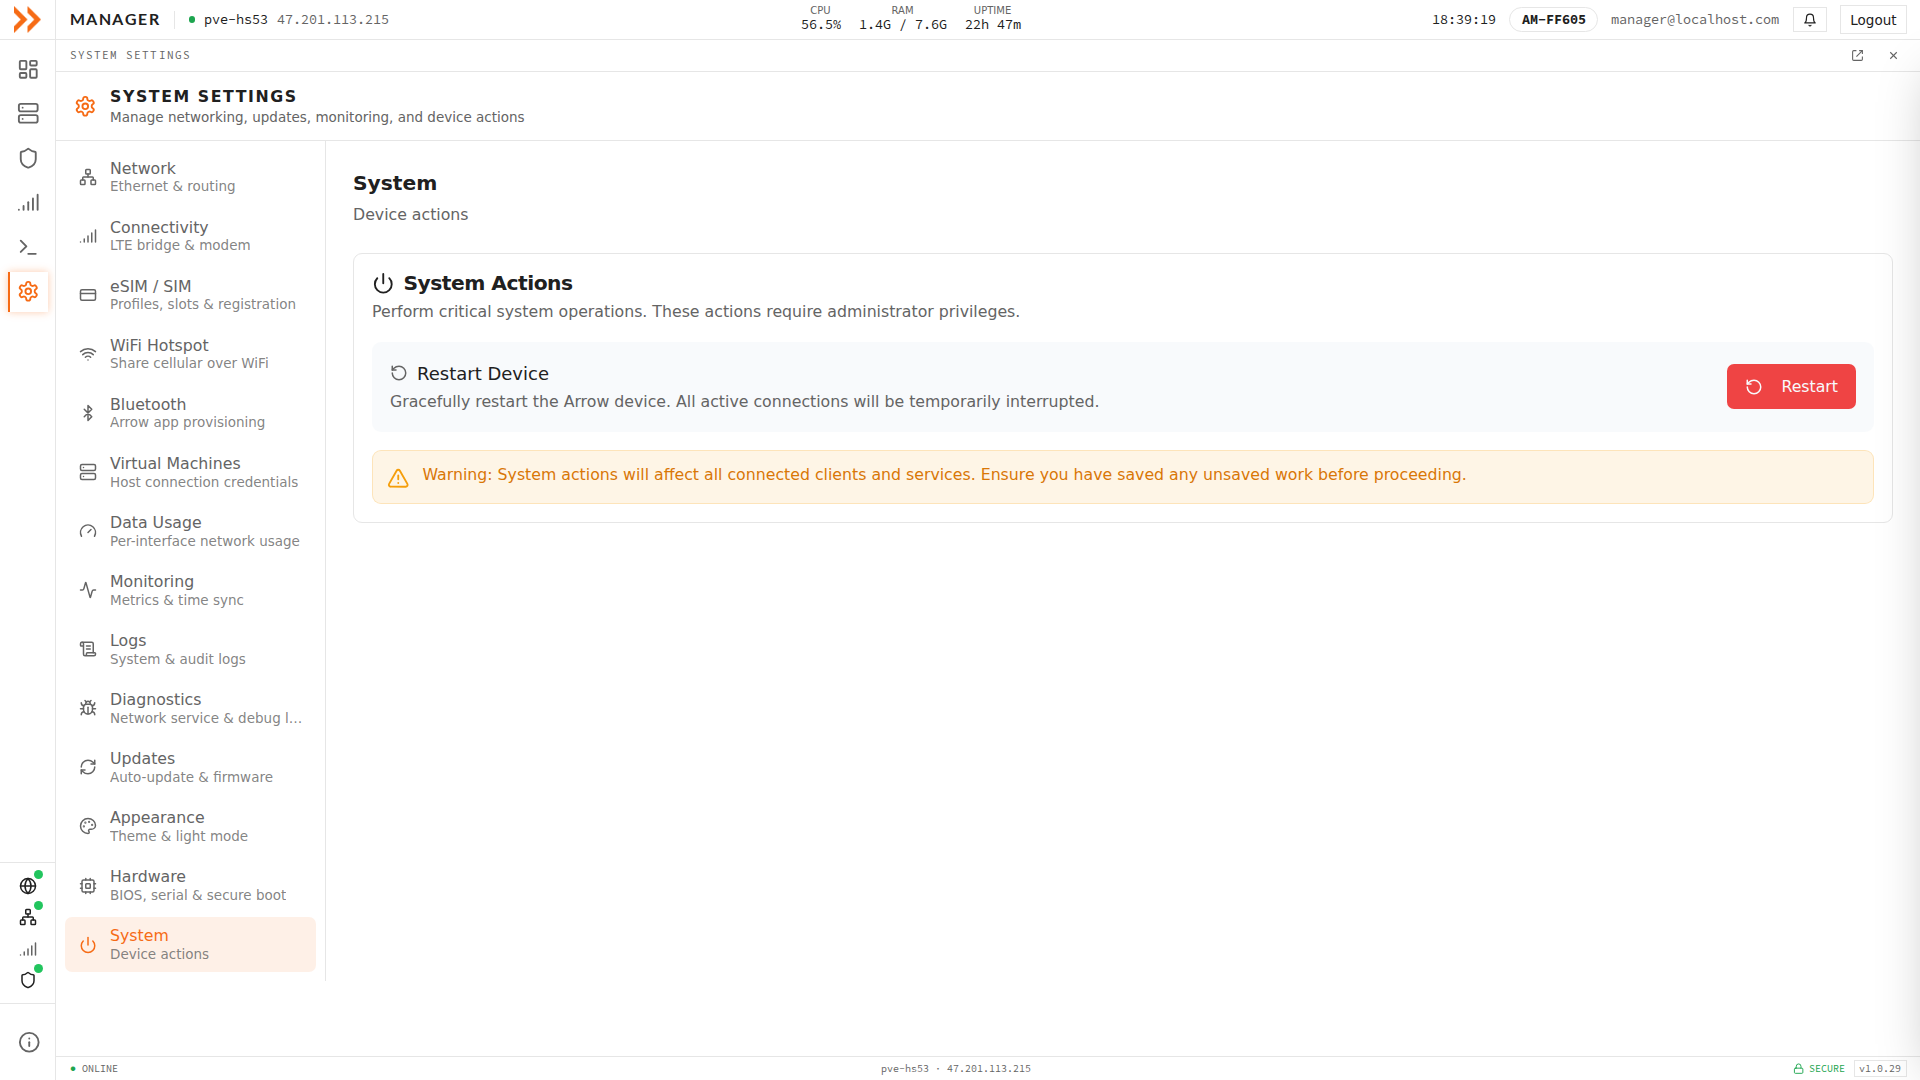Open the Hardware section
The width and height of the screenshot is (1920, 1080).
190,885
